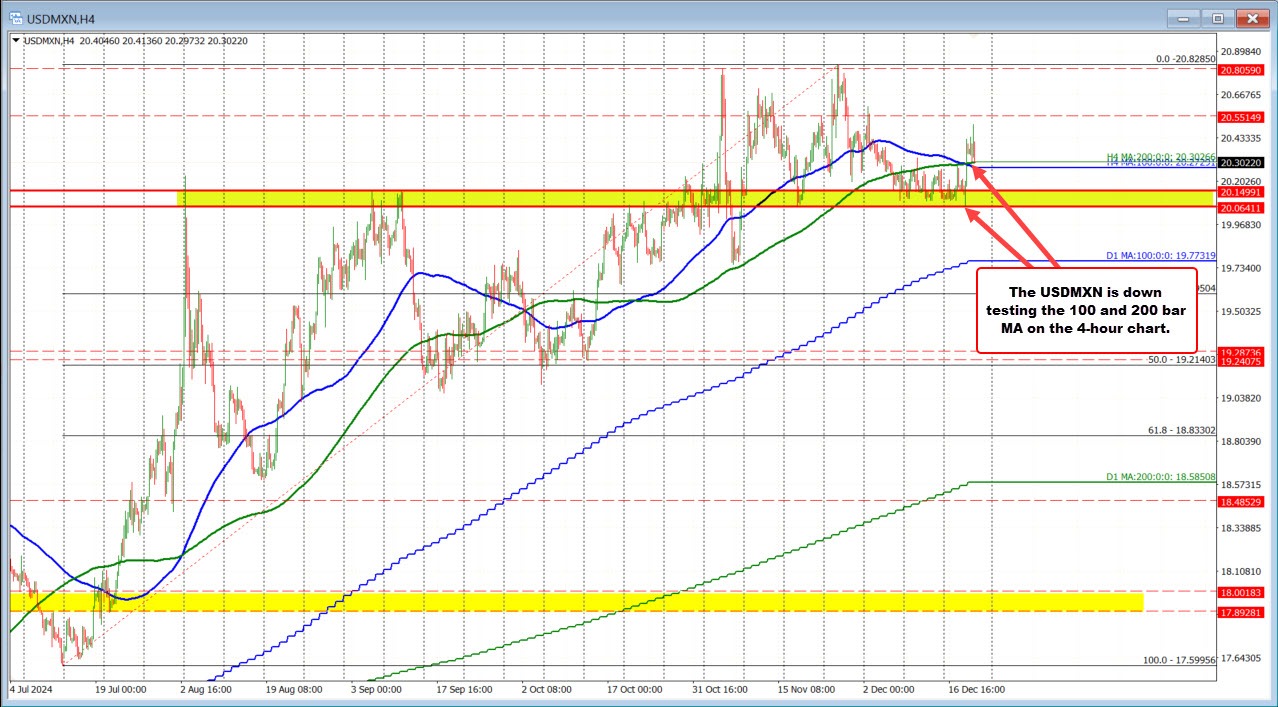Click the Fibonacci label '100.0 - 17.59956'
Image resolution: width=1278 pixels, height=707 pixels.
pyautogui.click(x=1179, y=660)
